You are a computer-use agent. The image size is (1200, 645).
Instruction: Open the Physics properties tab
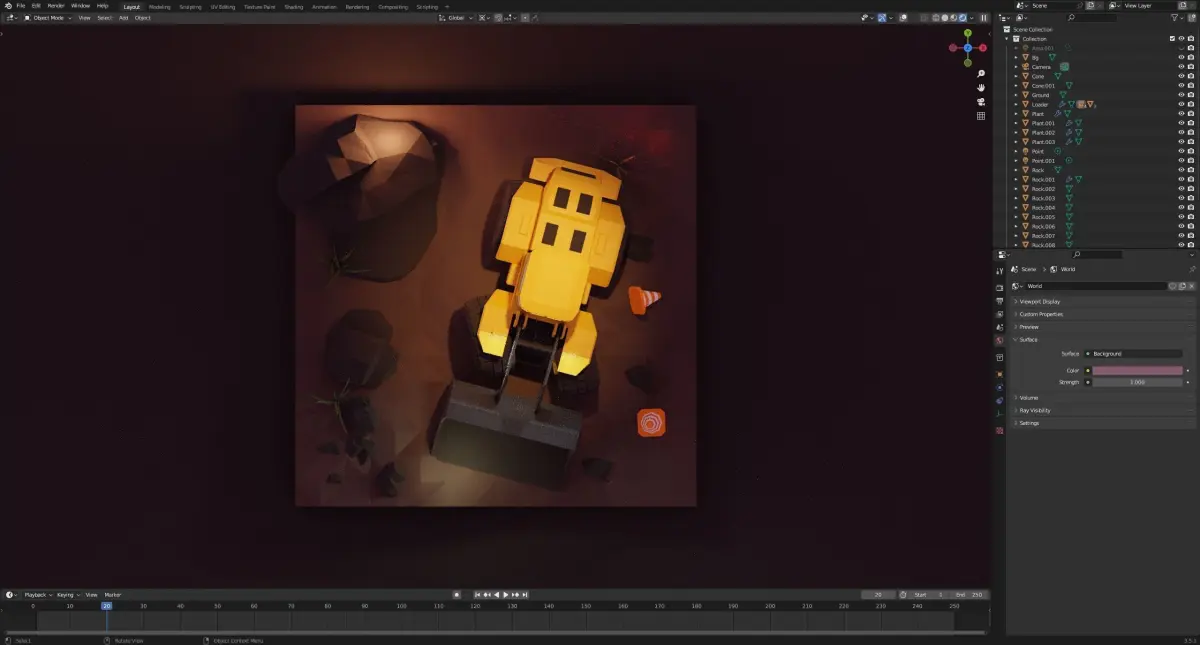(999, 387)
